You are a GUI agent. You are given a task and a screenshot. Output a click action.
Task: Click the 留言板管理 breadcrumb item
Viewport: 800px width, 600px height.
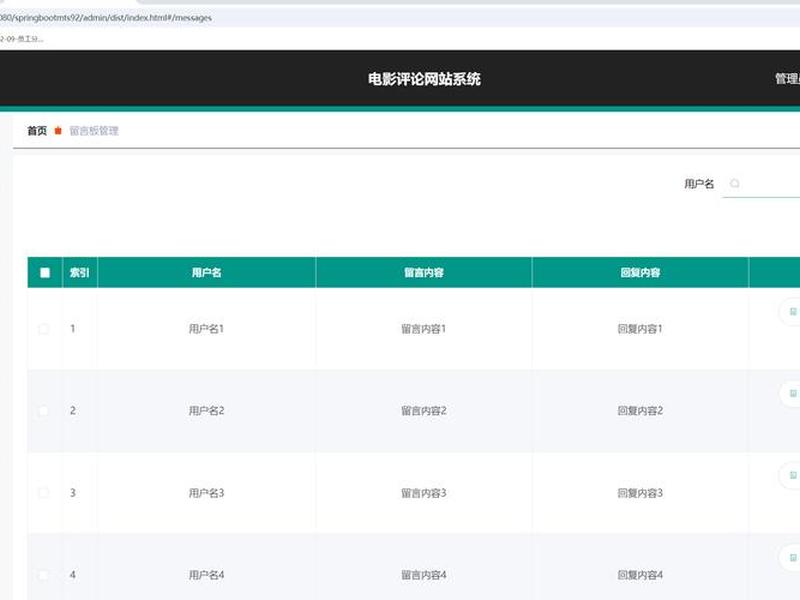(94, 131)
